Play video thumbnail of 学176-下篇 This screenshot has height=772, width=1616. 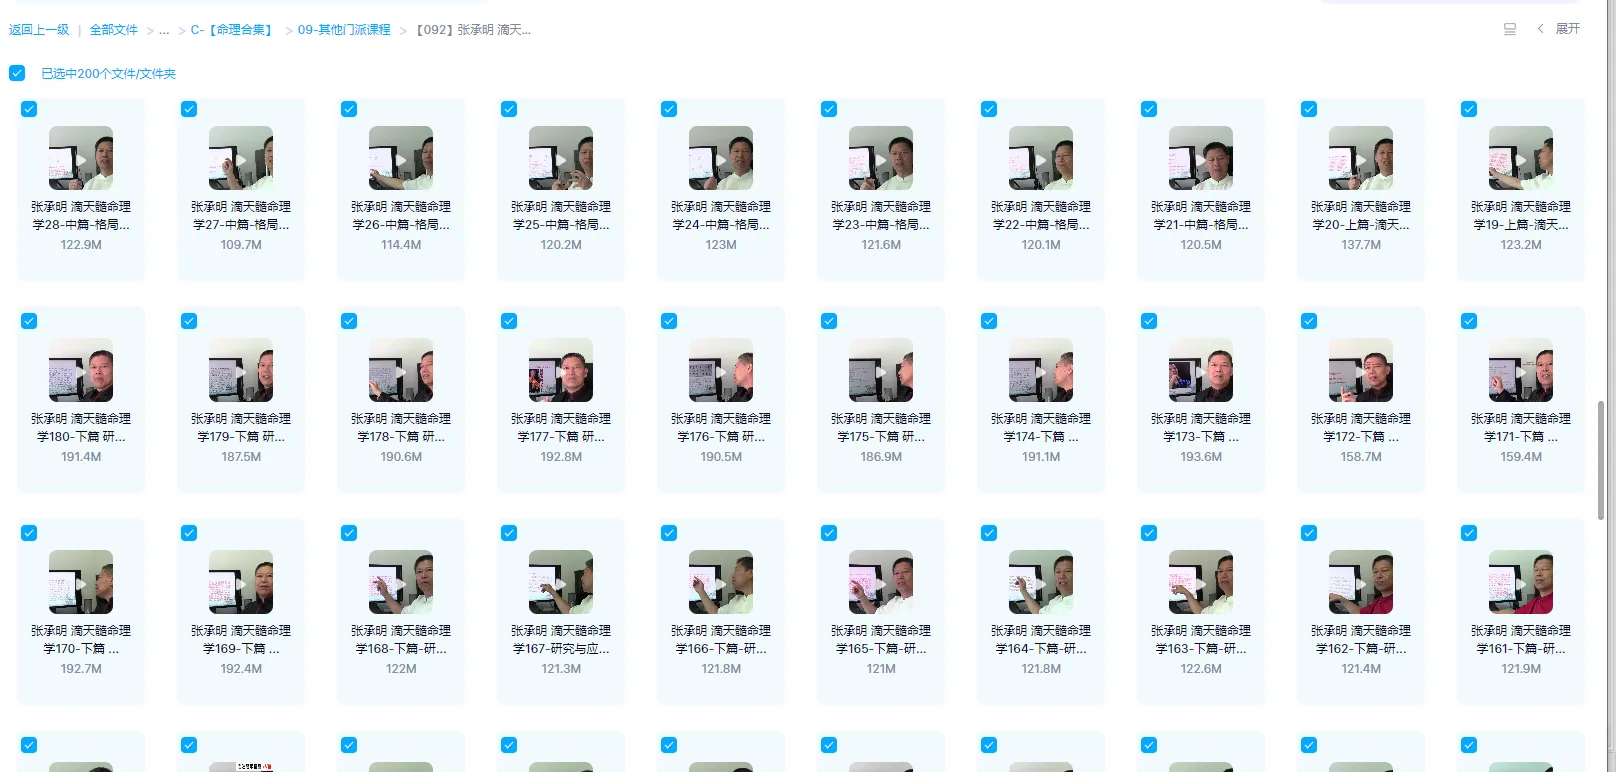coord(721,370)
